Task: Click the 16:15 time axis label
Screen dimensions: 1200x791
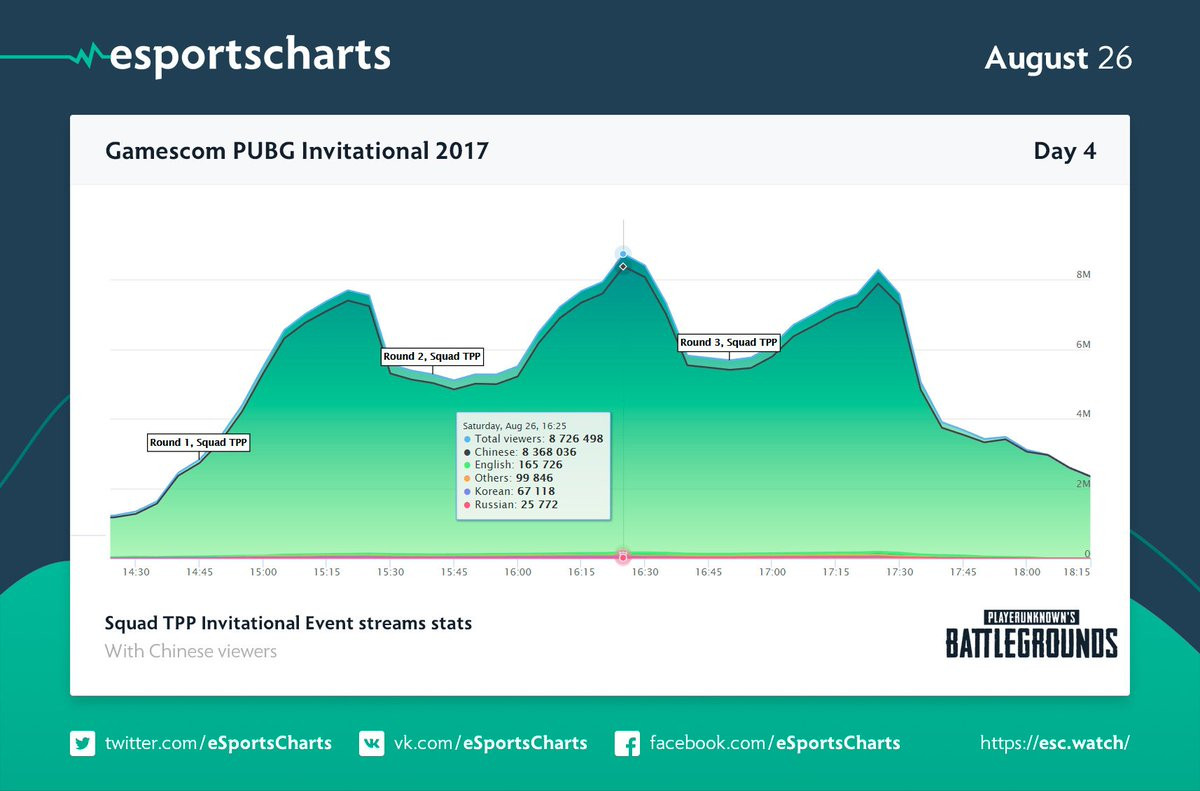Action: (582, 572)
